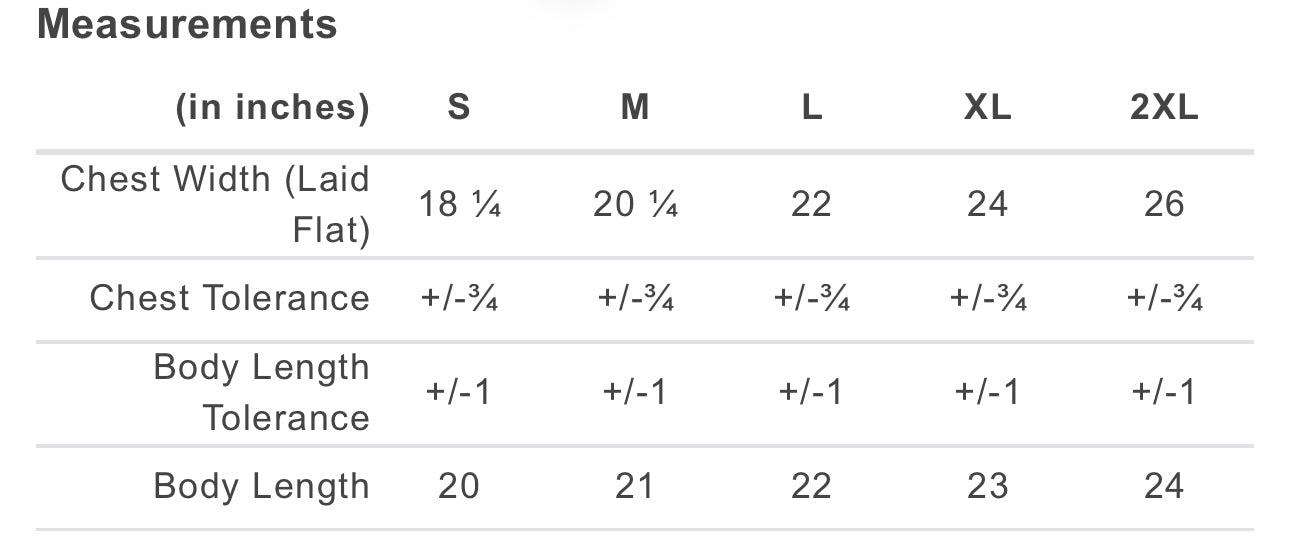Click the 18 ¼ chest width value
Viewport: 1290px width, 555px height.
(459, 205)
